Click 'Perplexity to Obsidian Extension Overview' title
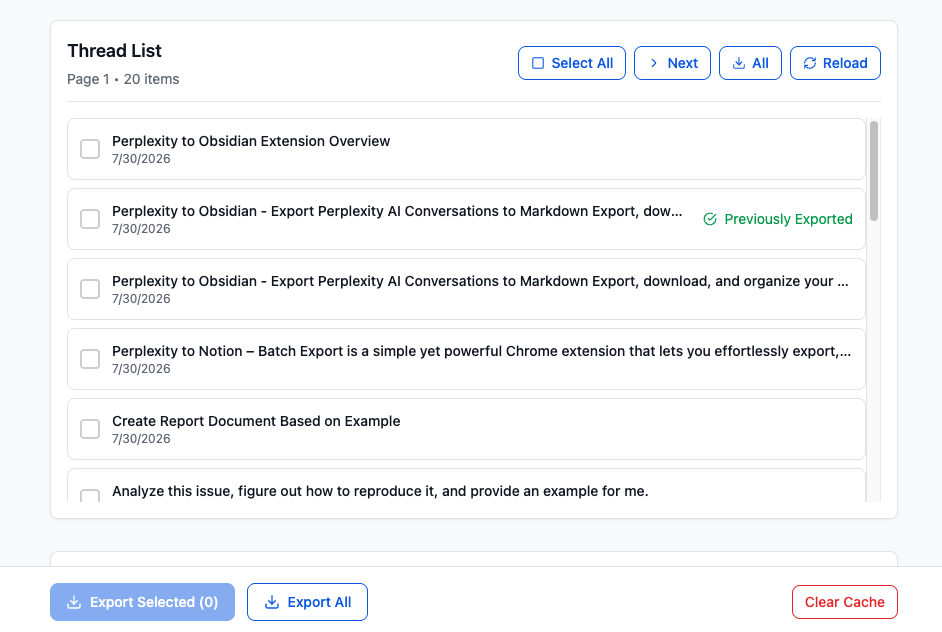The width and height of the screenshot is (942, 632). [x=251, y=141]
